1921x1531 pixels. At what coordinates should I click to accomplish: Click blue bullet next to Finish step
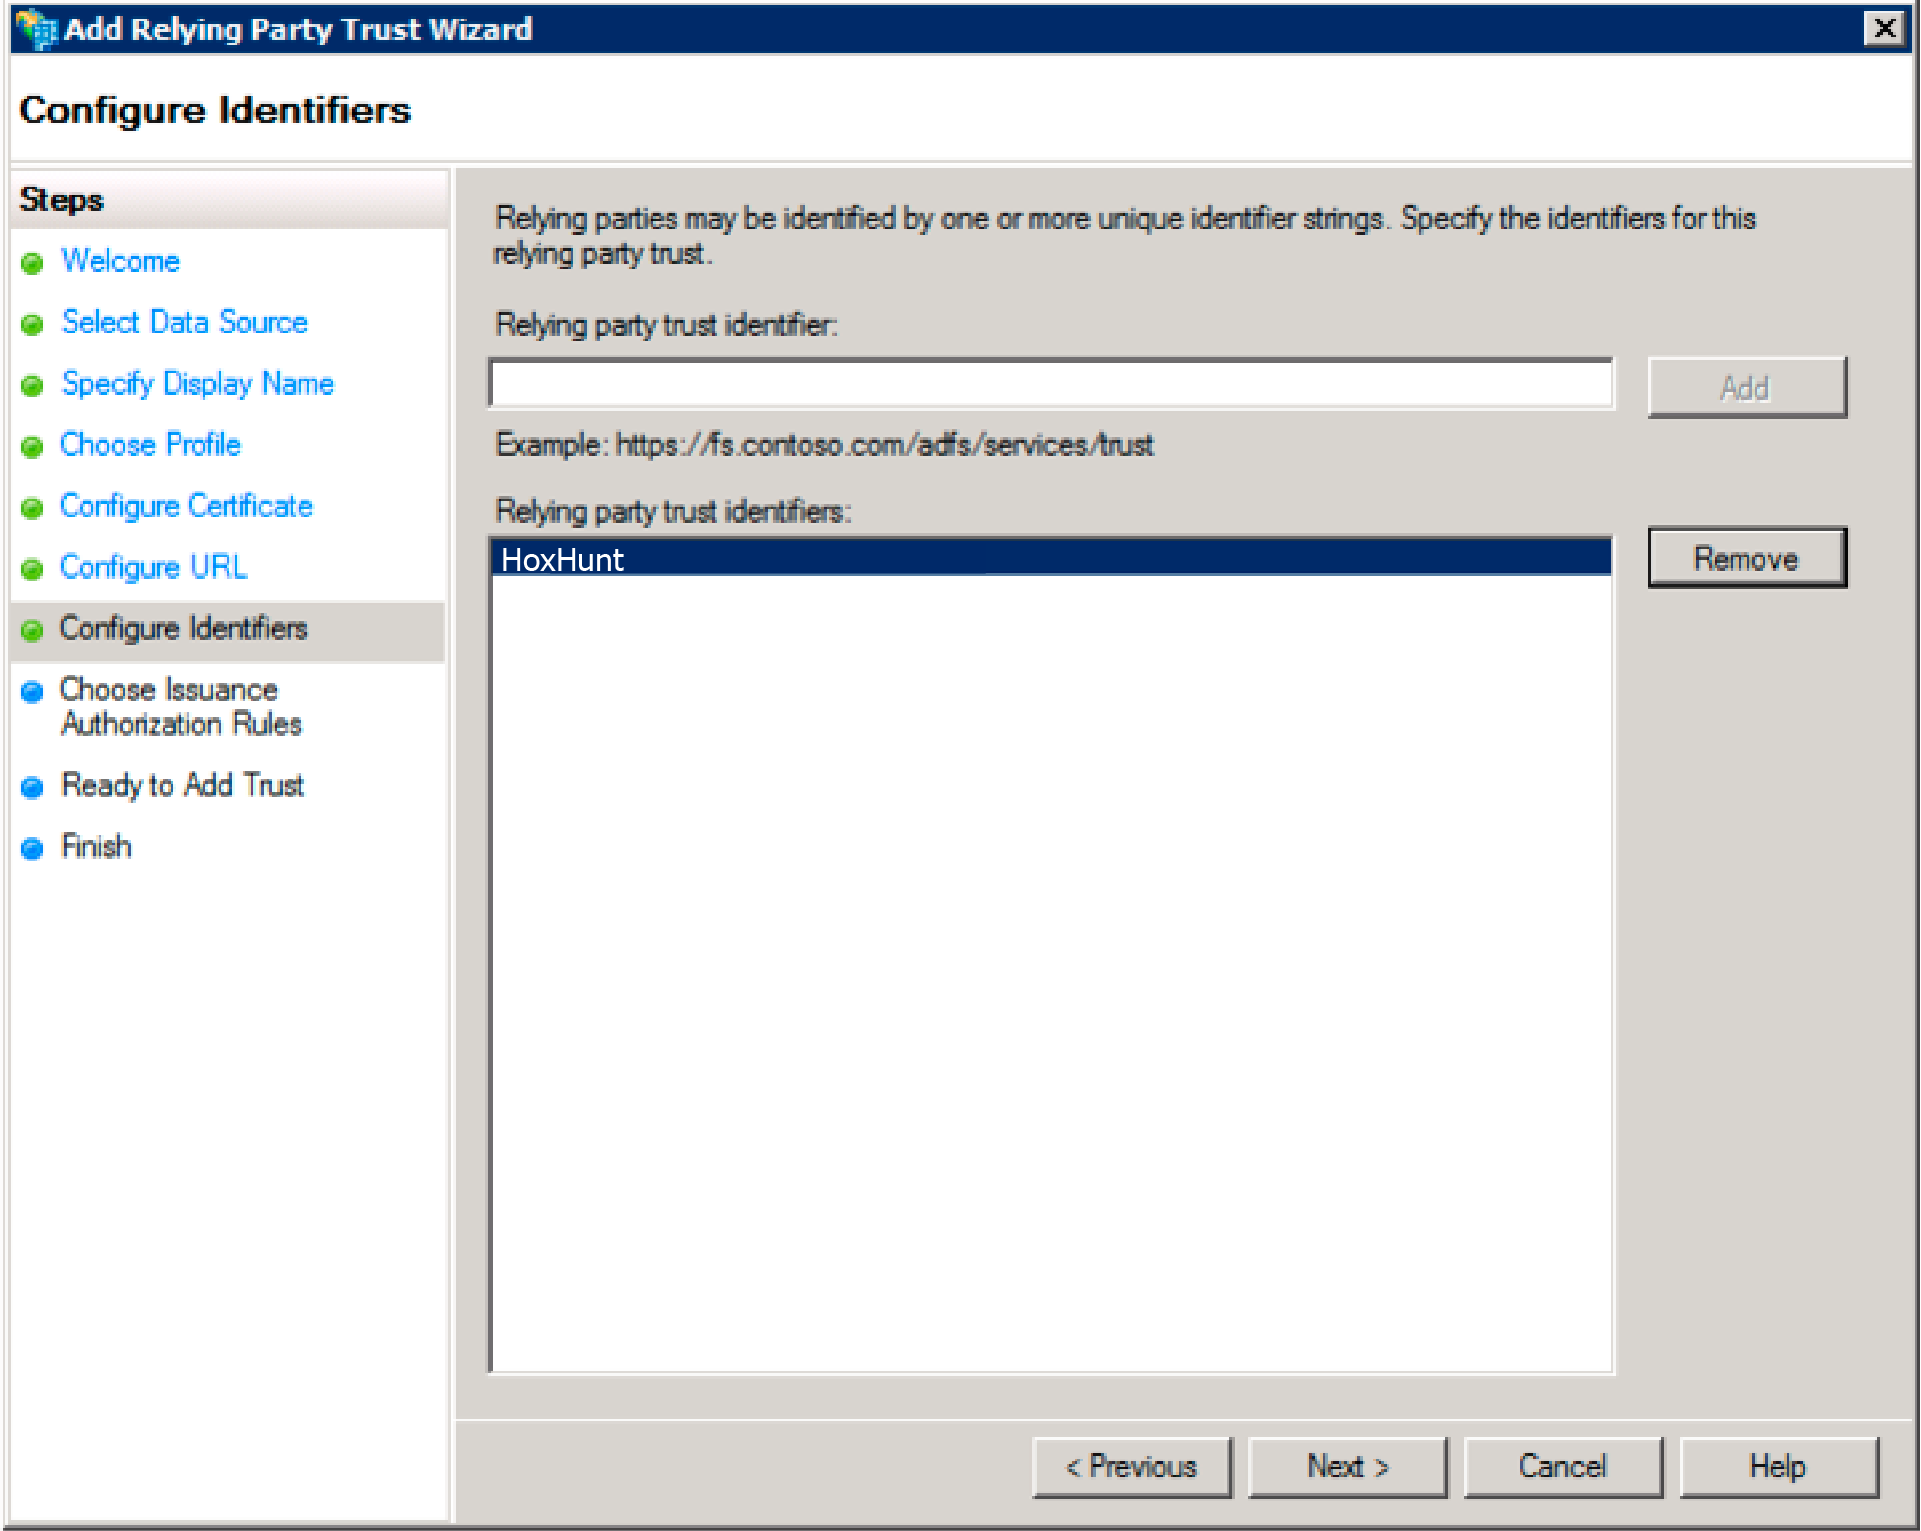pos(32,848)
